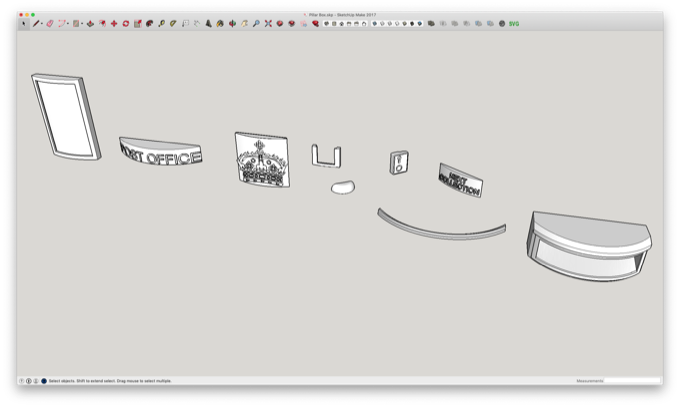The image size is (680, 407).
Task: Switch to X-ray face style
Action: coord(374,24)
